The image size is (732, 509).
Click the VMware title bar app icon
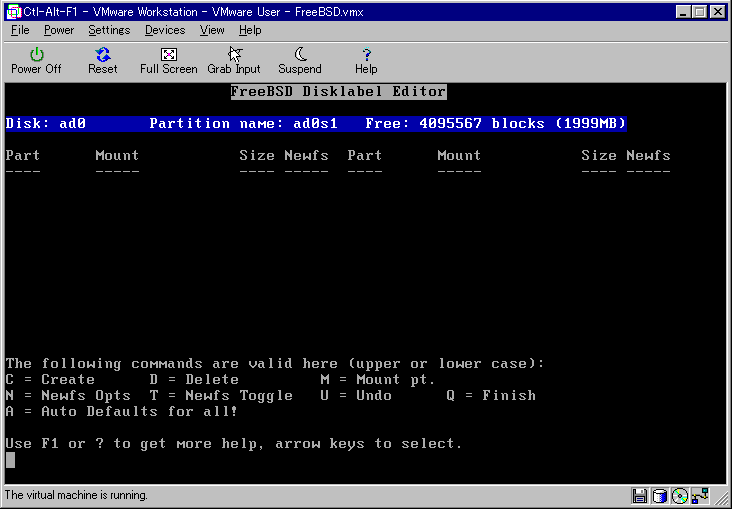tap(14, 12)
